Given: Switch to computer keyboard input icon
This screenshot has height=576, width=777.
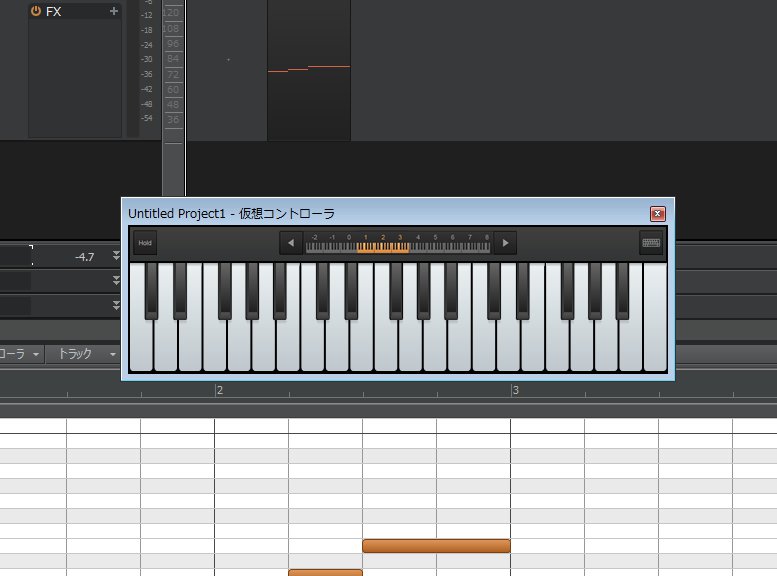Looking at the screenshot, I should 651,243.
